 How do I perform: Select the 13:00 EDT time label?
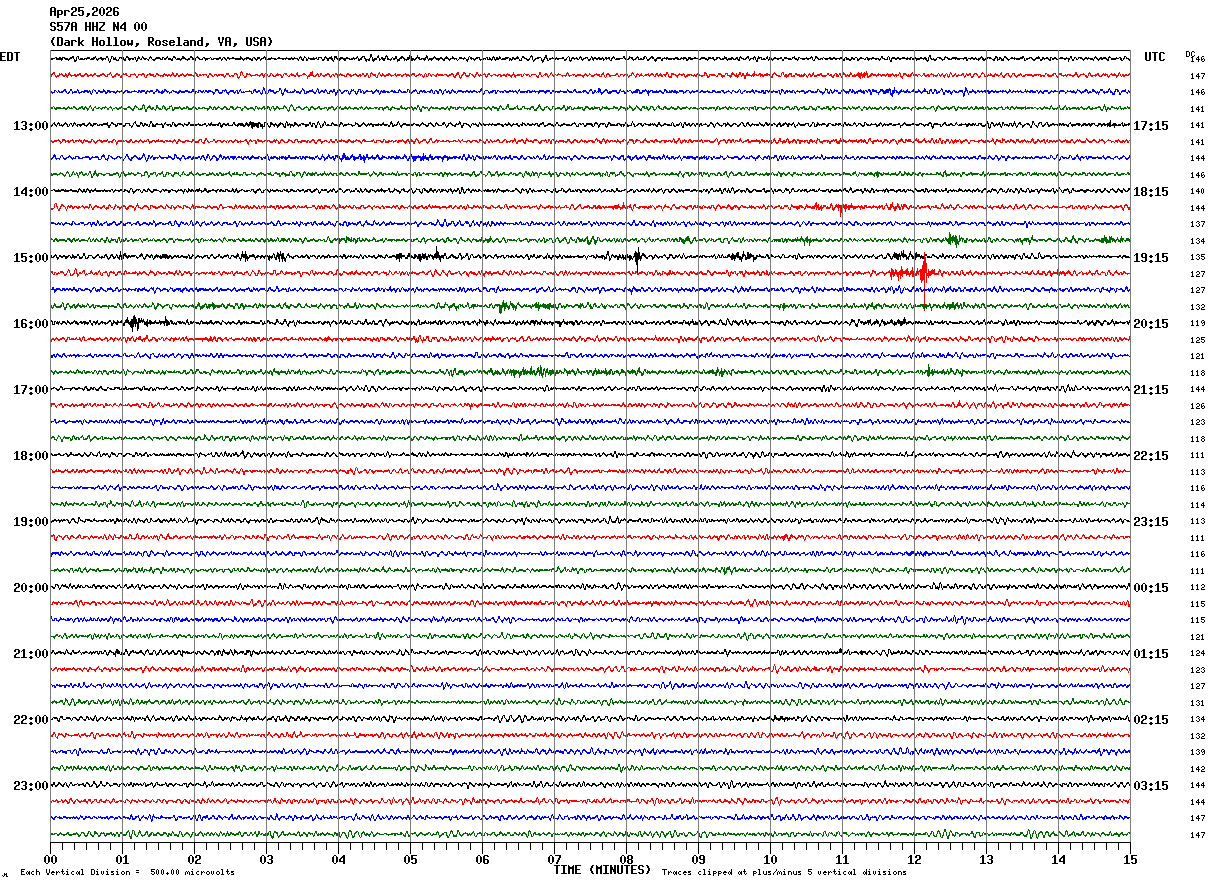coord(30,126)
